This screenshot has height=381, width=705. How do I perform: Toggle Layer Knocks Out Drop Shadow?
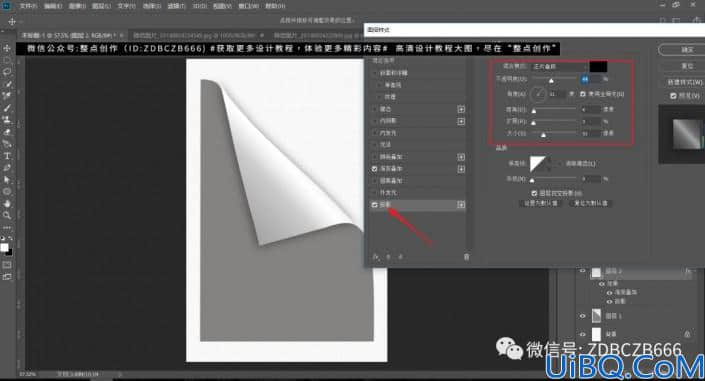(534, 193)
